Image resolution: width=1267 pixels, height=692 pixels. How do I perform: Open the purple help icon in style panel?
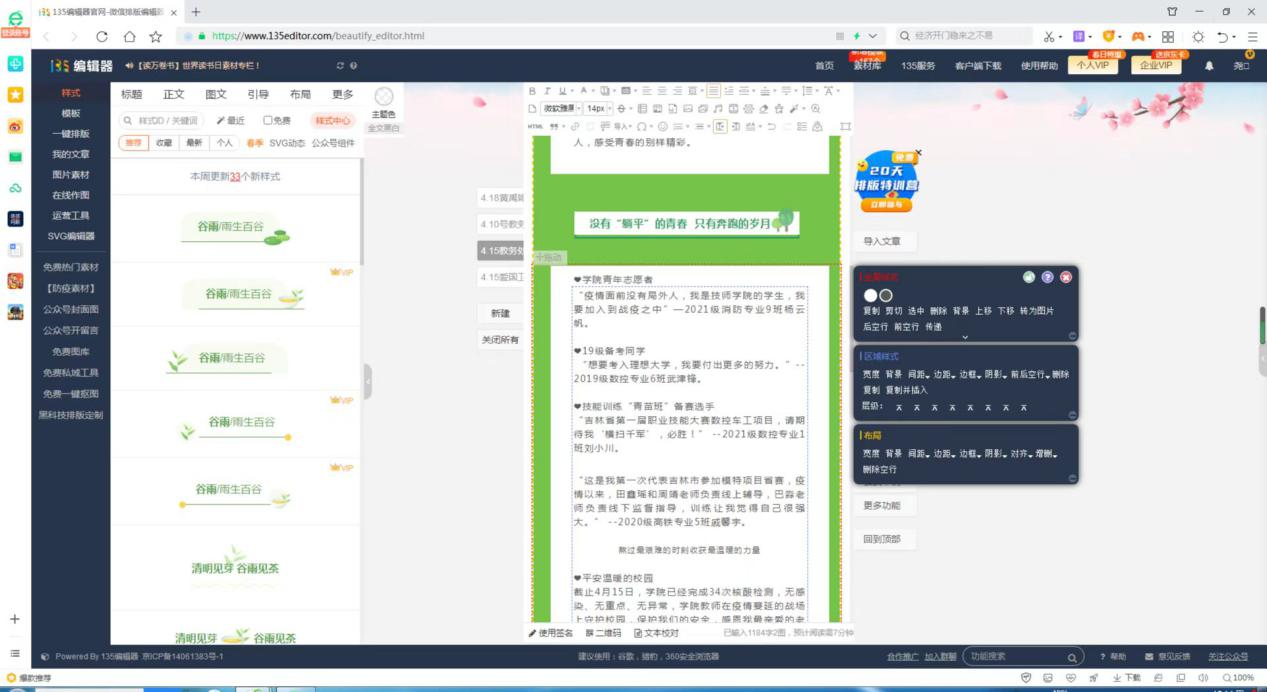1047,277
